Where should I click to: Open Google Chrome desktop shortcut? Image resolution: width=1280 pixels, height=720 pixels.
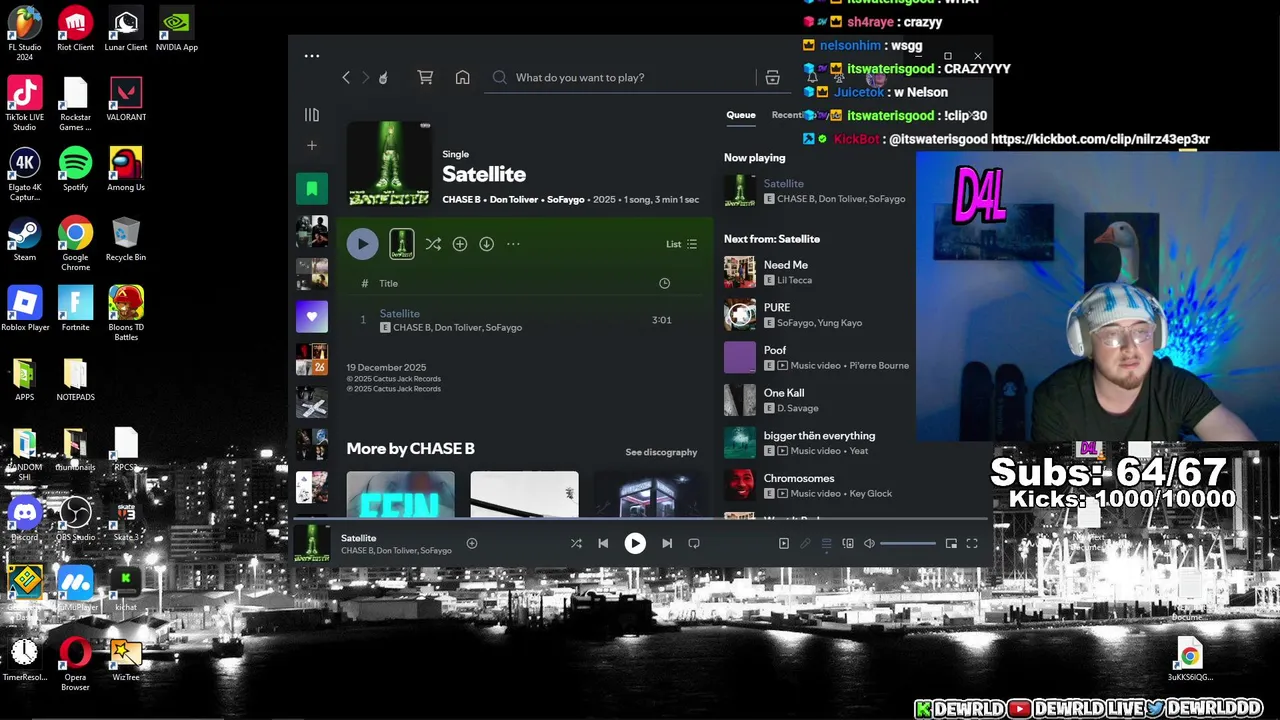click(75, 244)
